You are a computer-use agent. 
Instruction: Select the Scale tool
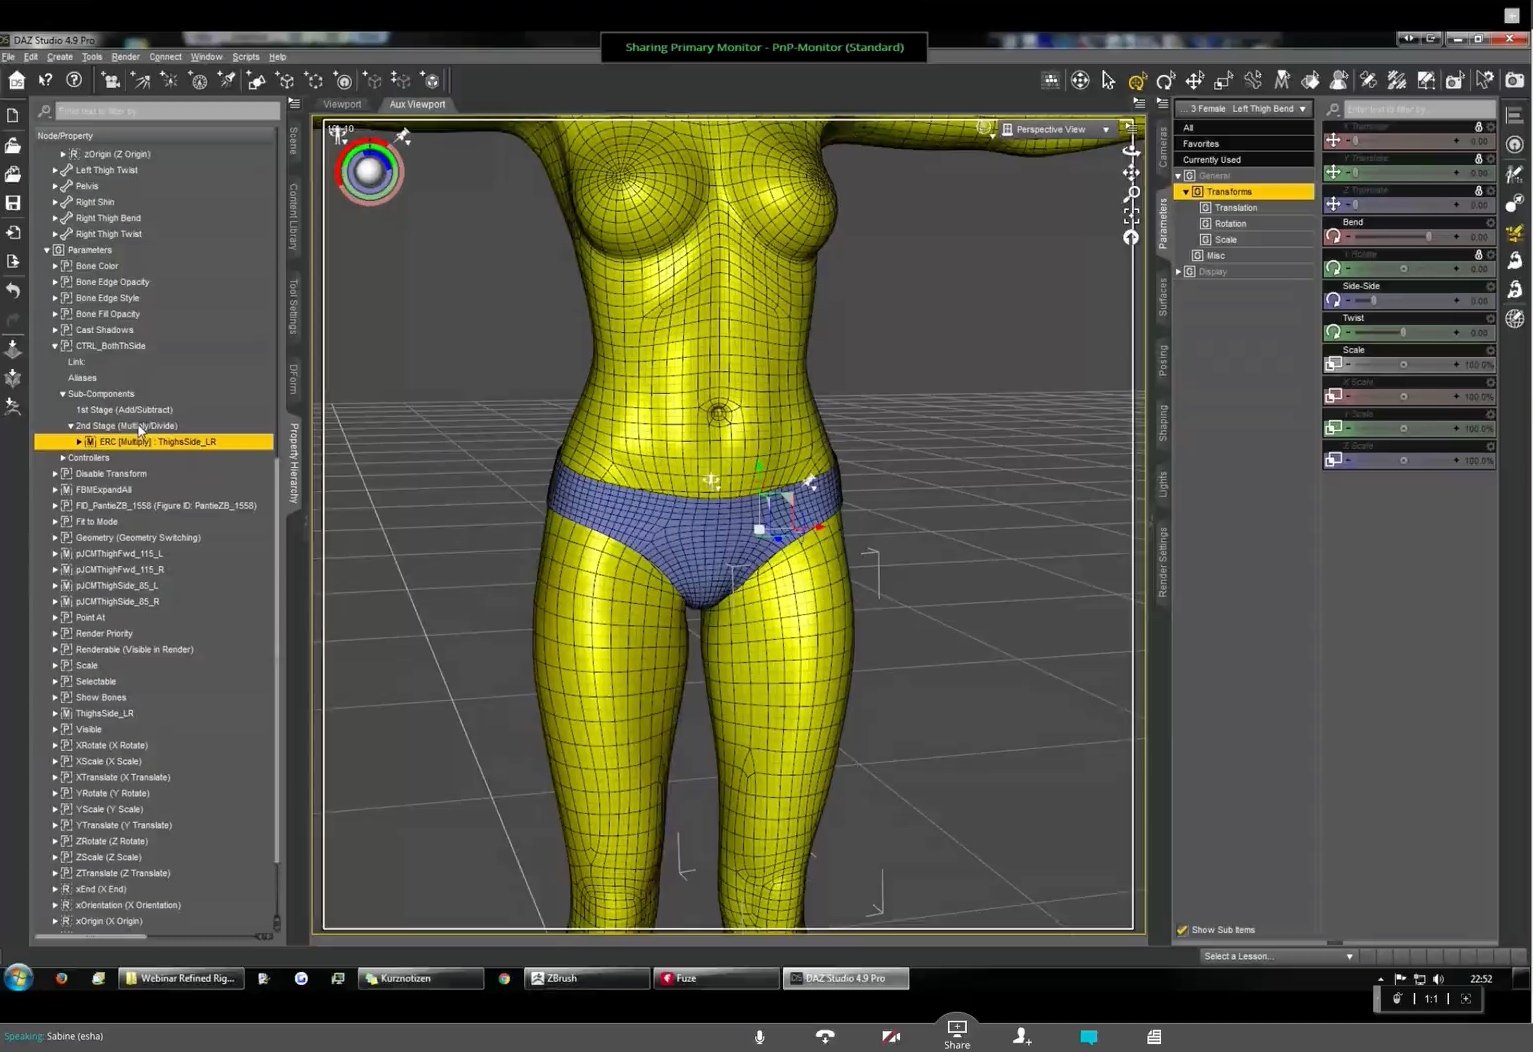pos(1223,81)
